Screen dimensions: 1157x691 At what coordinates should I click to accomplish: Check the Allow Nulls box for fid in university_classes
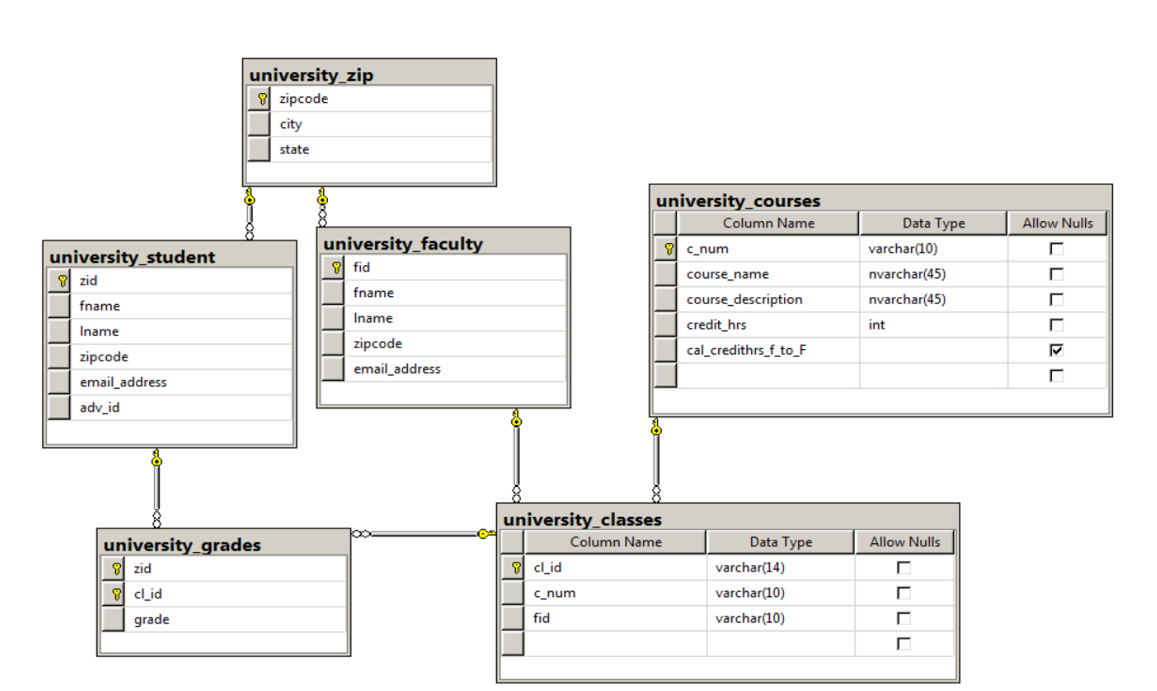[x=903, y=617]
